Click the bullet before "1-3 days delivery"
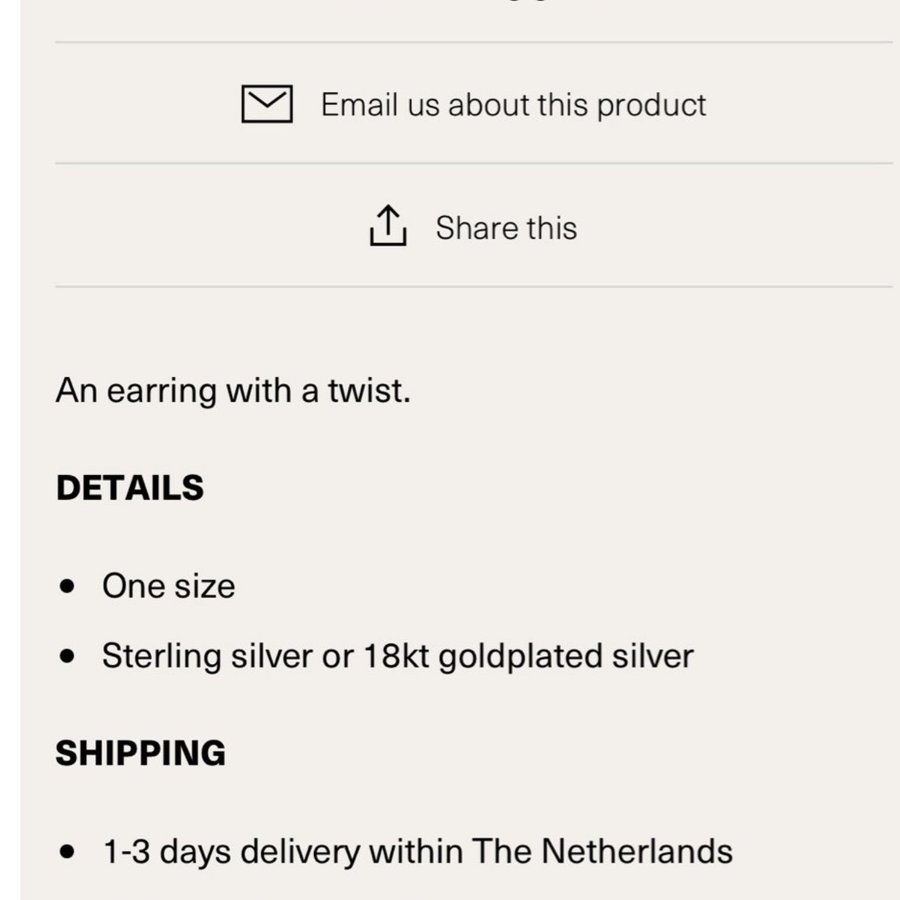 [68, 852]
